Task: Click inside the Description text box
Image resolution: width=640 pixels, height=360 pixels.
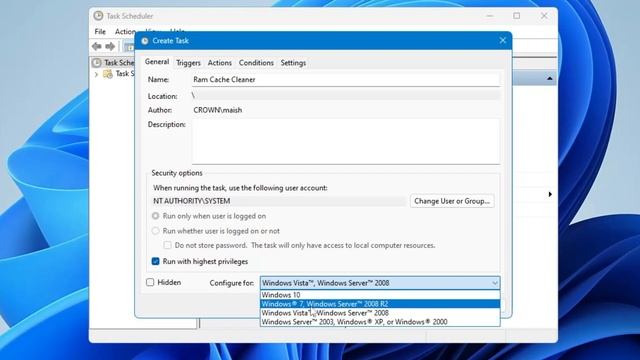Action: [x=346, y=141]
